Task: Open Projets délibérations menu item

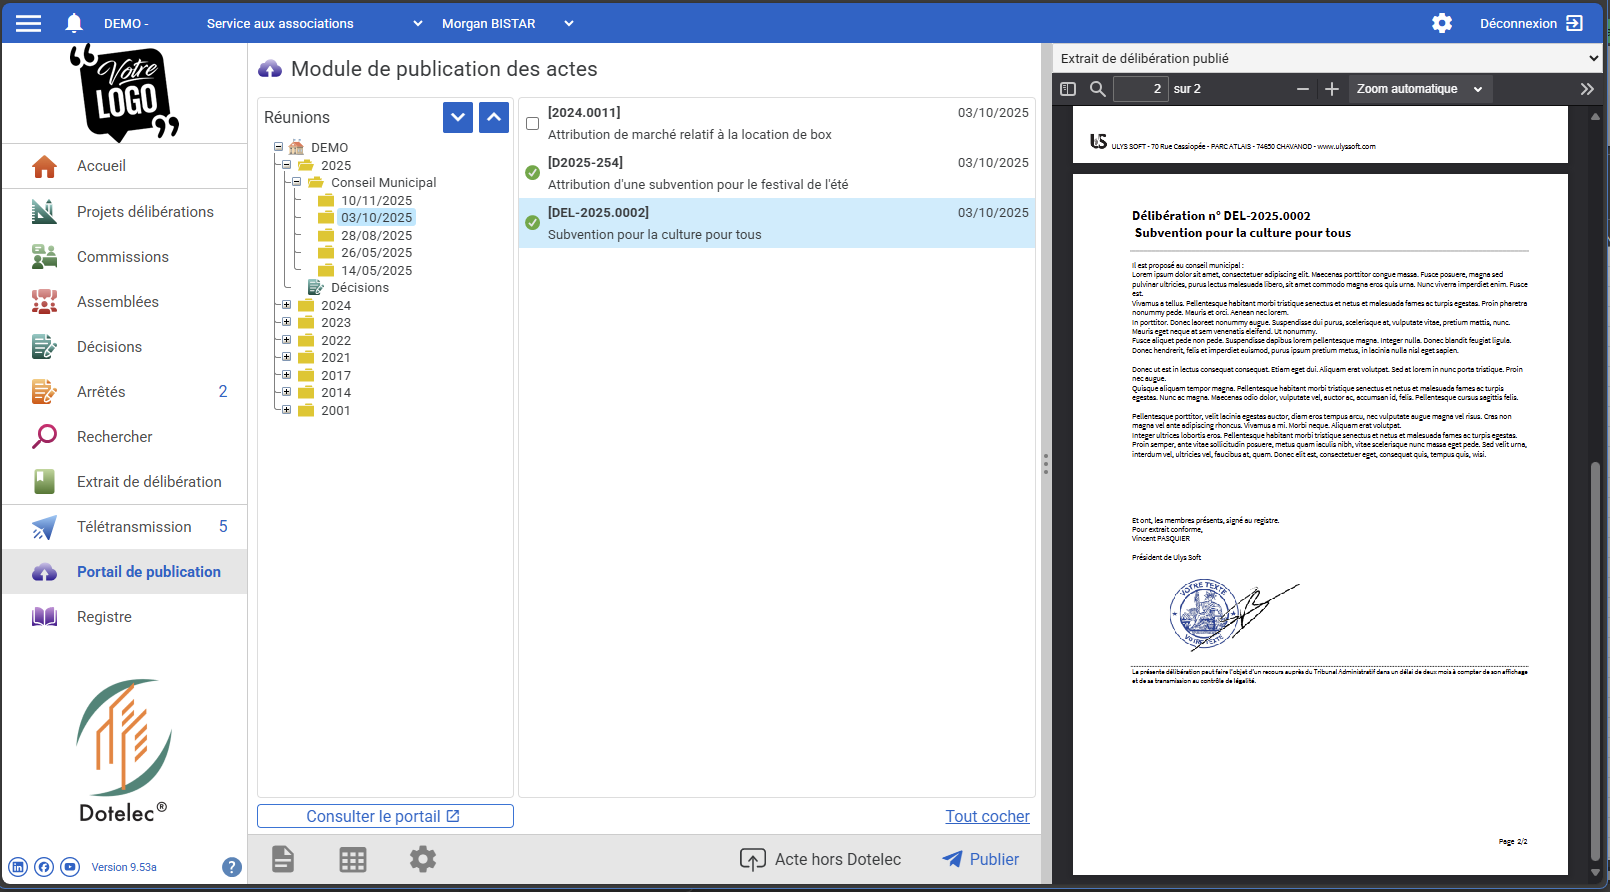Action: pos(145,212)
